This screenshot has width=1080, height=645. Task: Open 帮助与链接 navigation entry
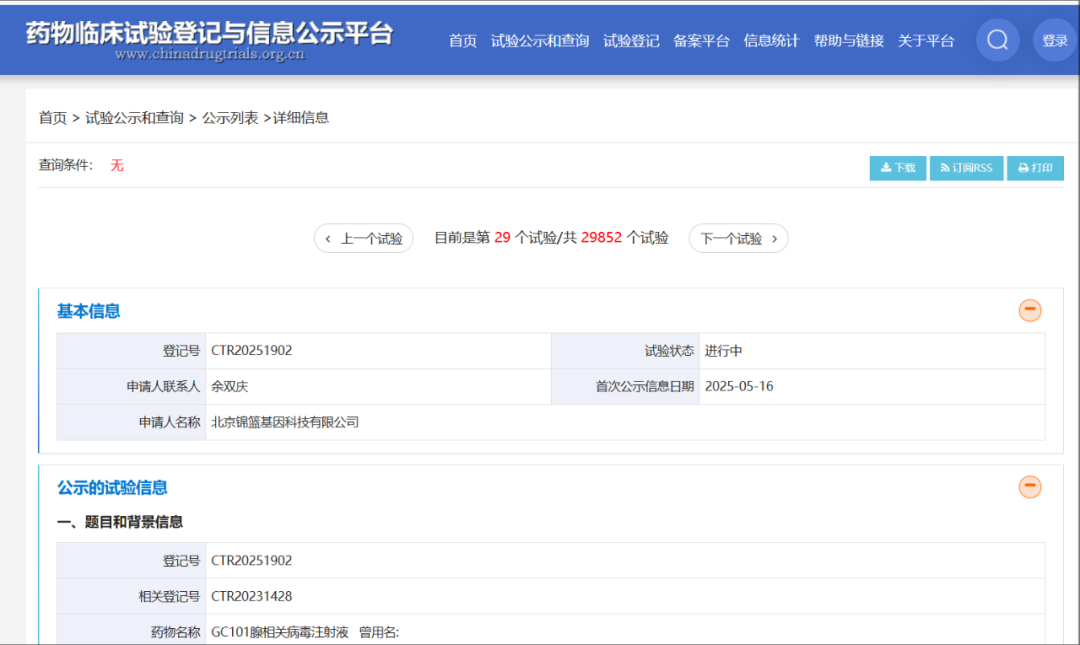tap(848, 41)
